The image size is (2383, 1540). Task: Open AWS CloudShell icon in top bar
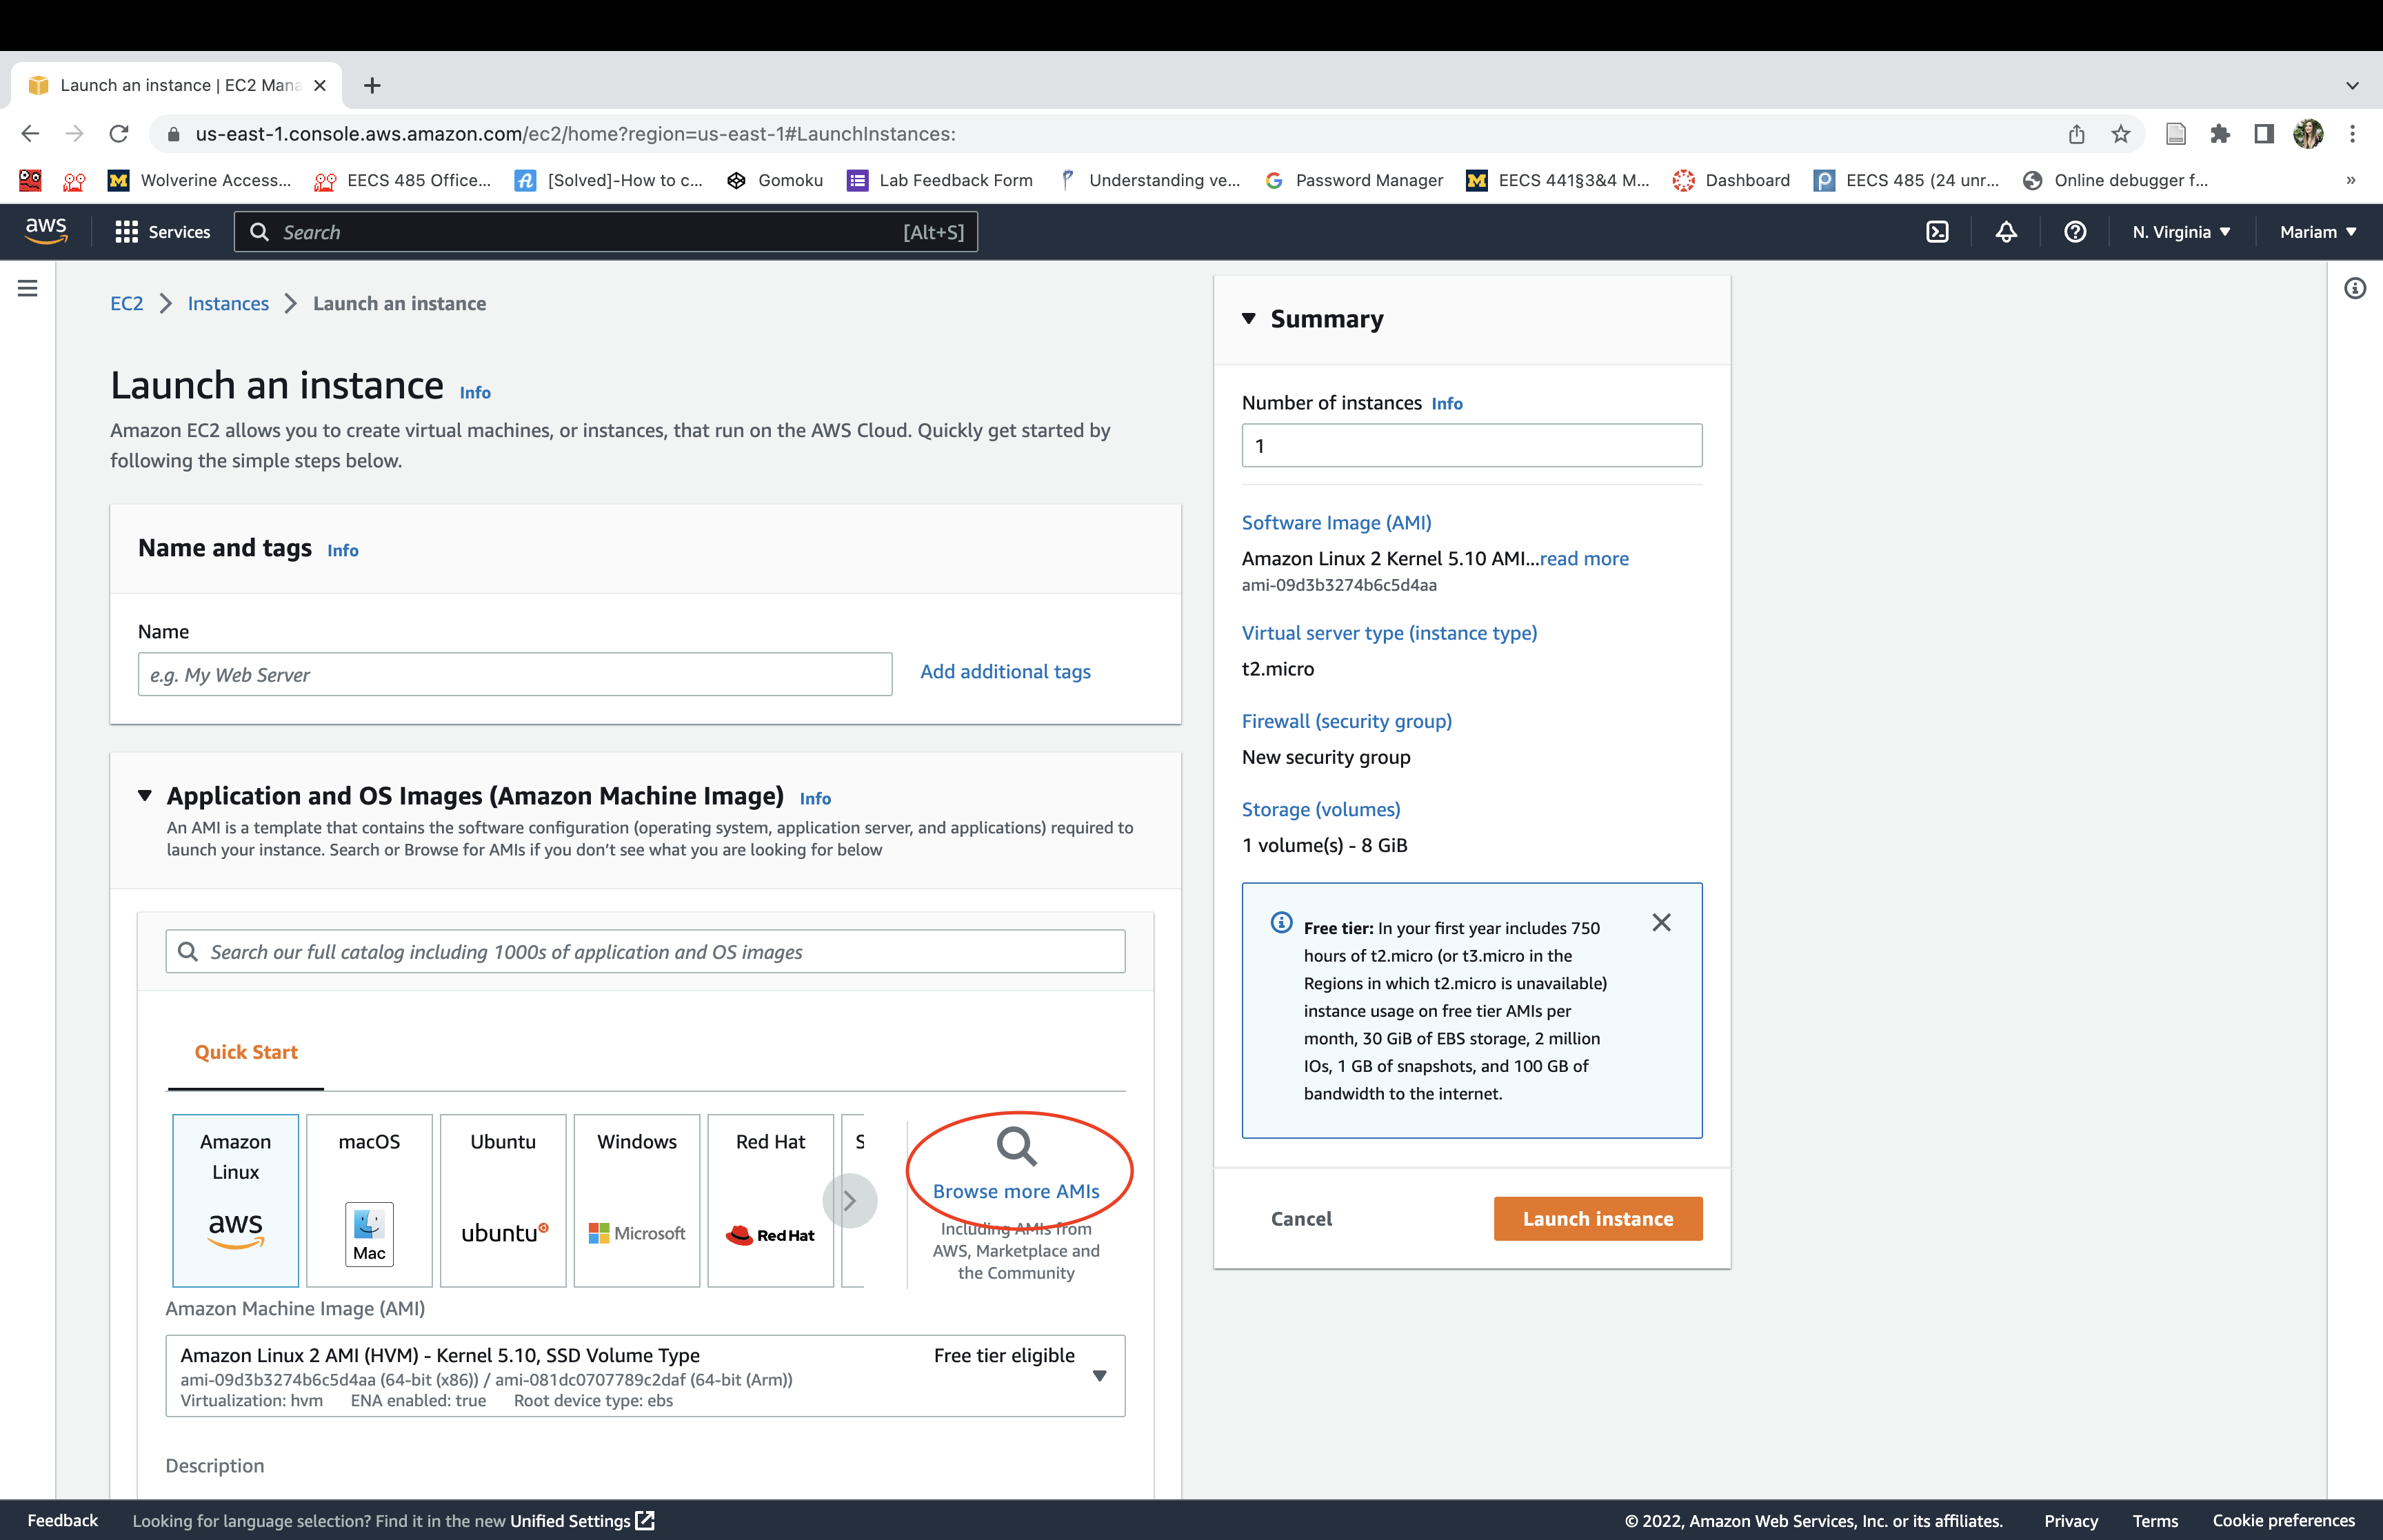[1937, 232]
